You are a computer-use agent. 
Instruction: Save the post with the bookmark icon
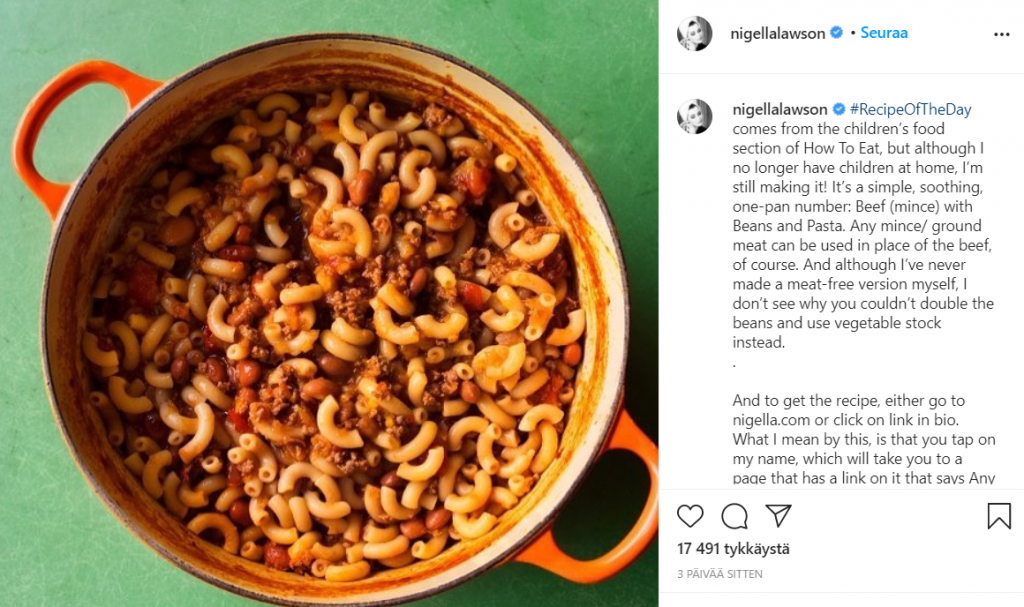click(999, 516)
